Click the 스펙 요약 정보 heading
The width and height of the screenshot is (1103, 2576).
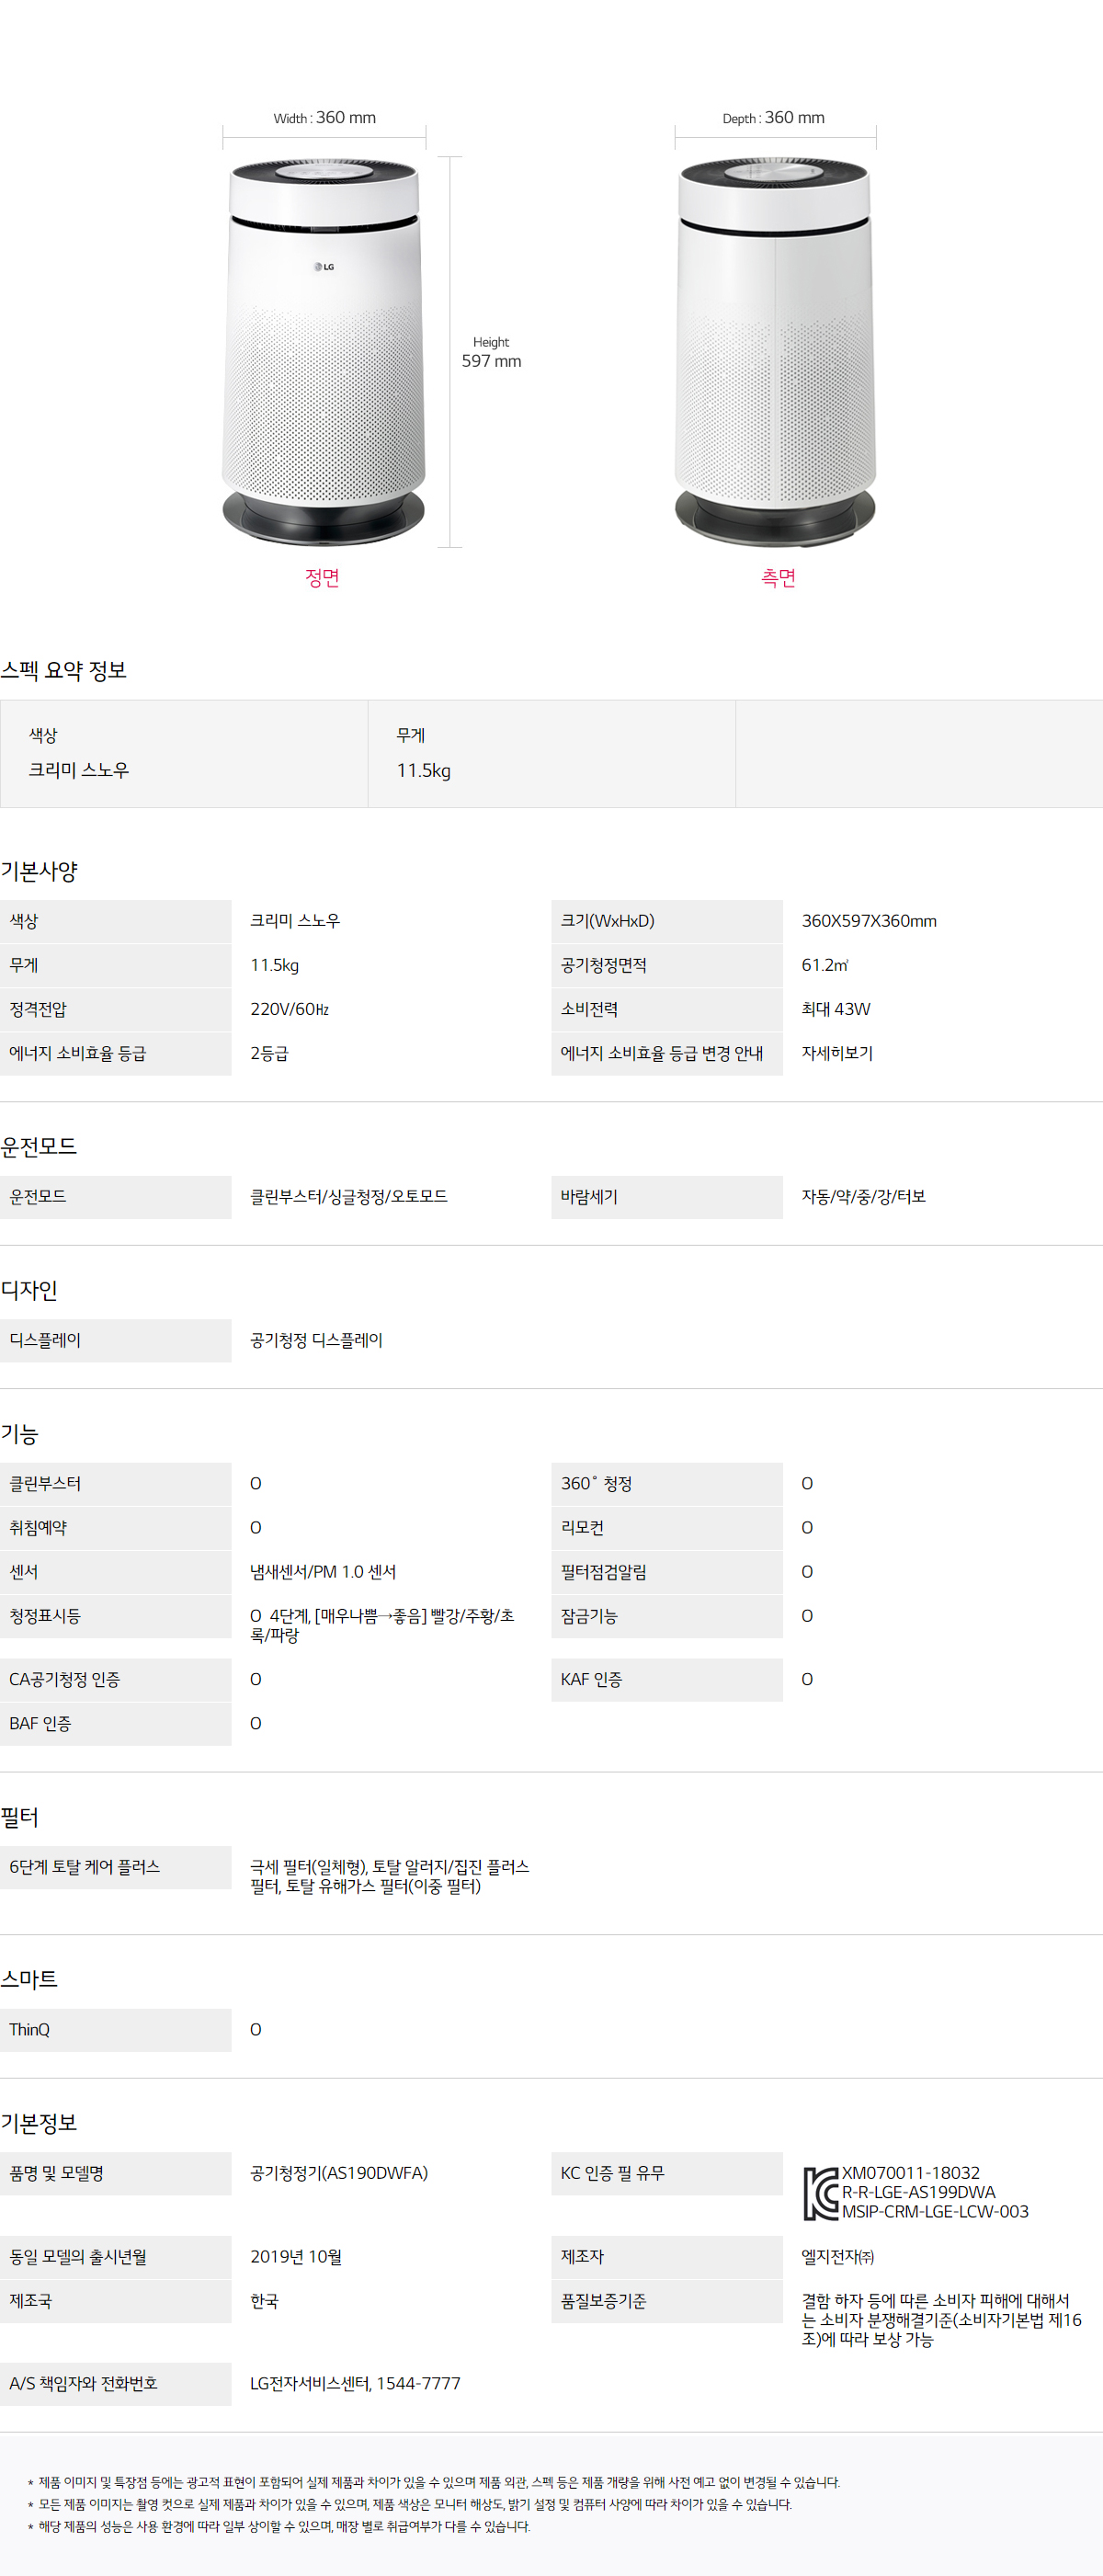pyautogui.click(x=64, y=671)
